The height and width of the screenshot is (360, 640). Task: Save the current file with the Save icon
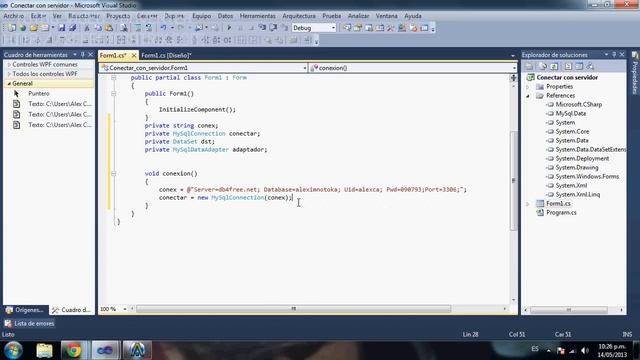pos(62,28)
